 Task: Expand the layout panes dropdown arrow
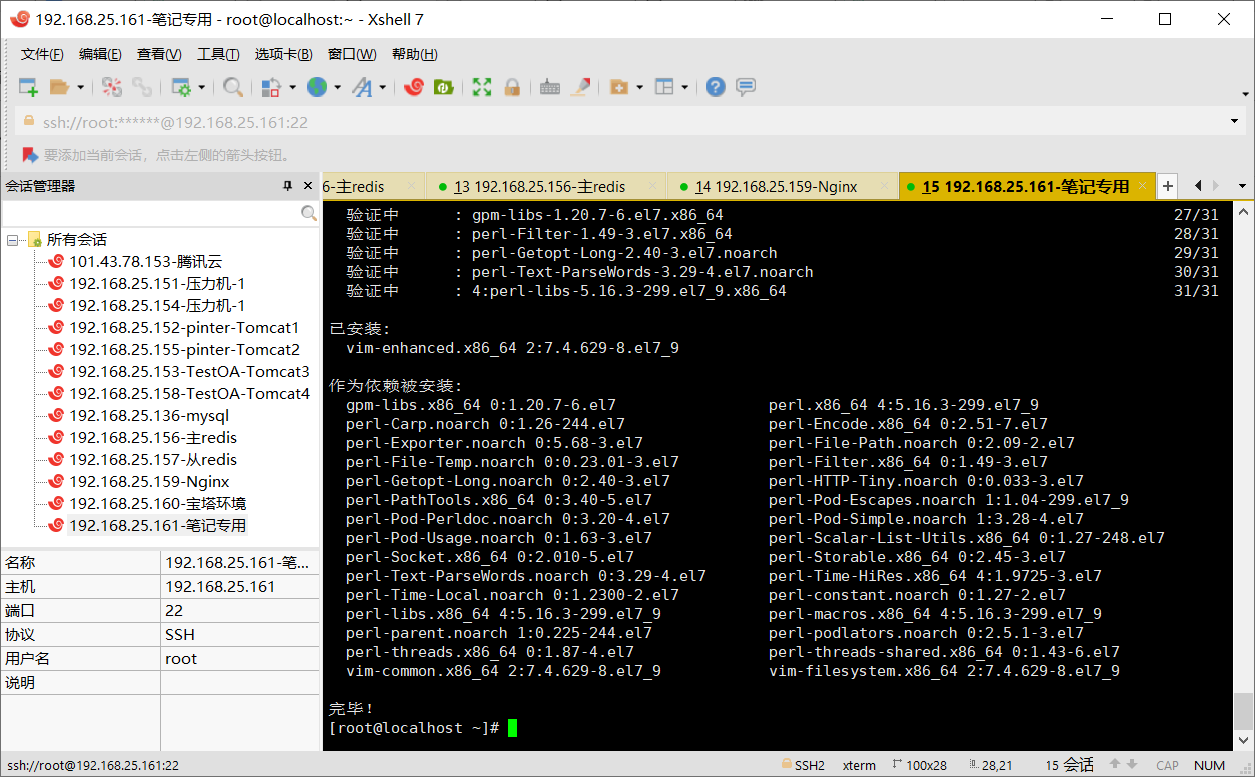click(x=684, y=88)
